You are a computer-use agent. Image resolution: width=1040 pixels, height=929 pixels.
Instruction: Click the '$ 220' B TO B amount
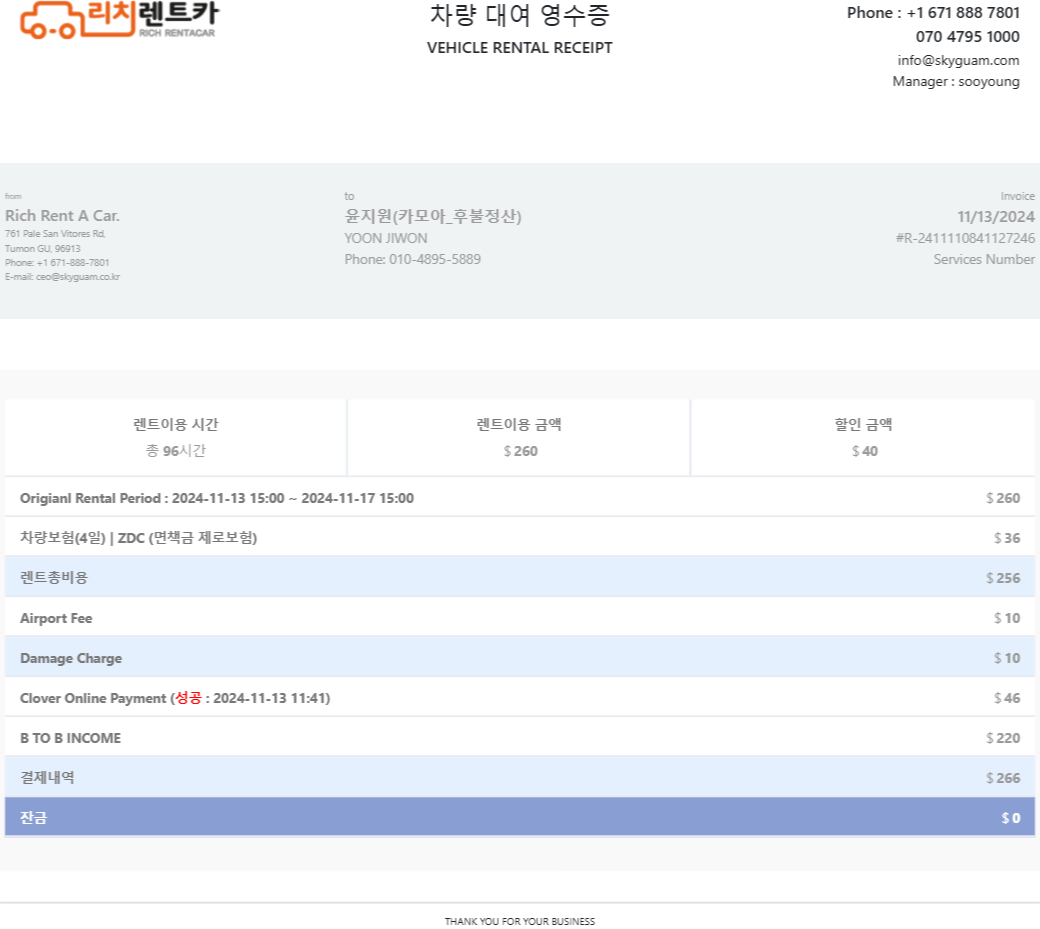point(1003,738)
